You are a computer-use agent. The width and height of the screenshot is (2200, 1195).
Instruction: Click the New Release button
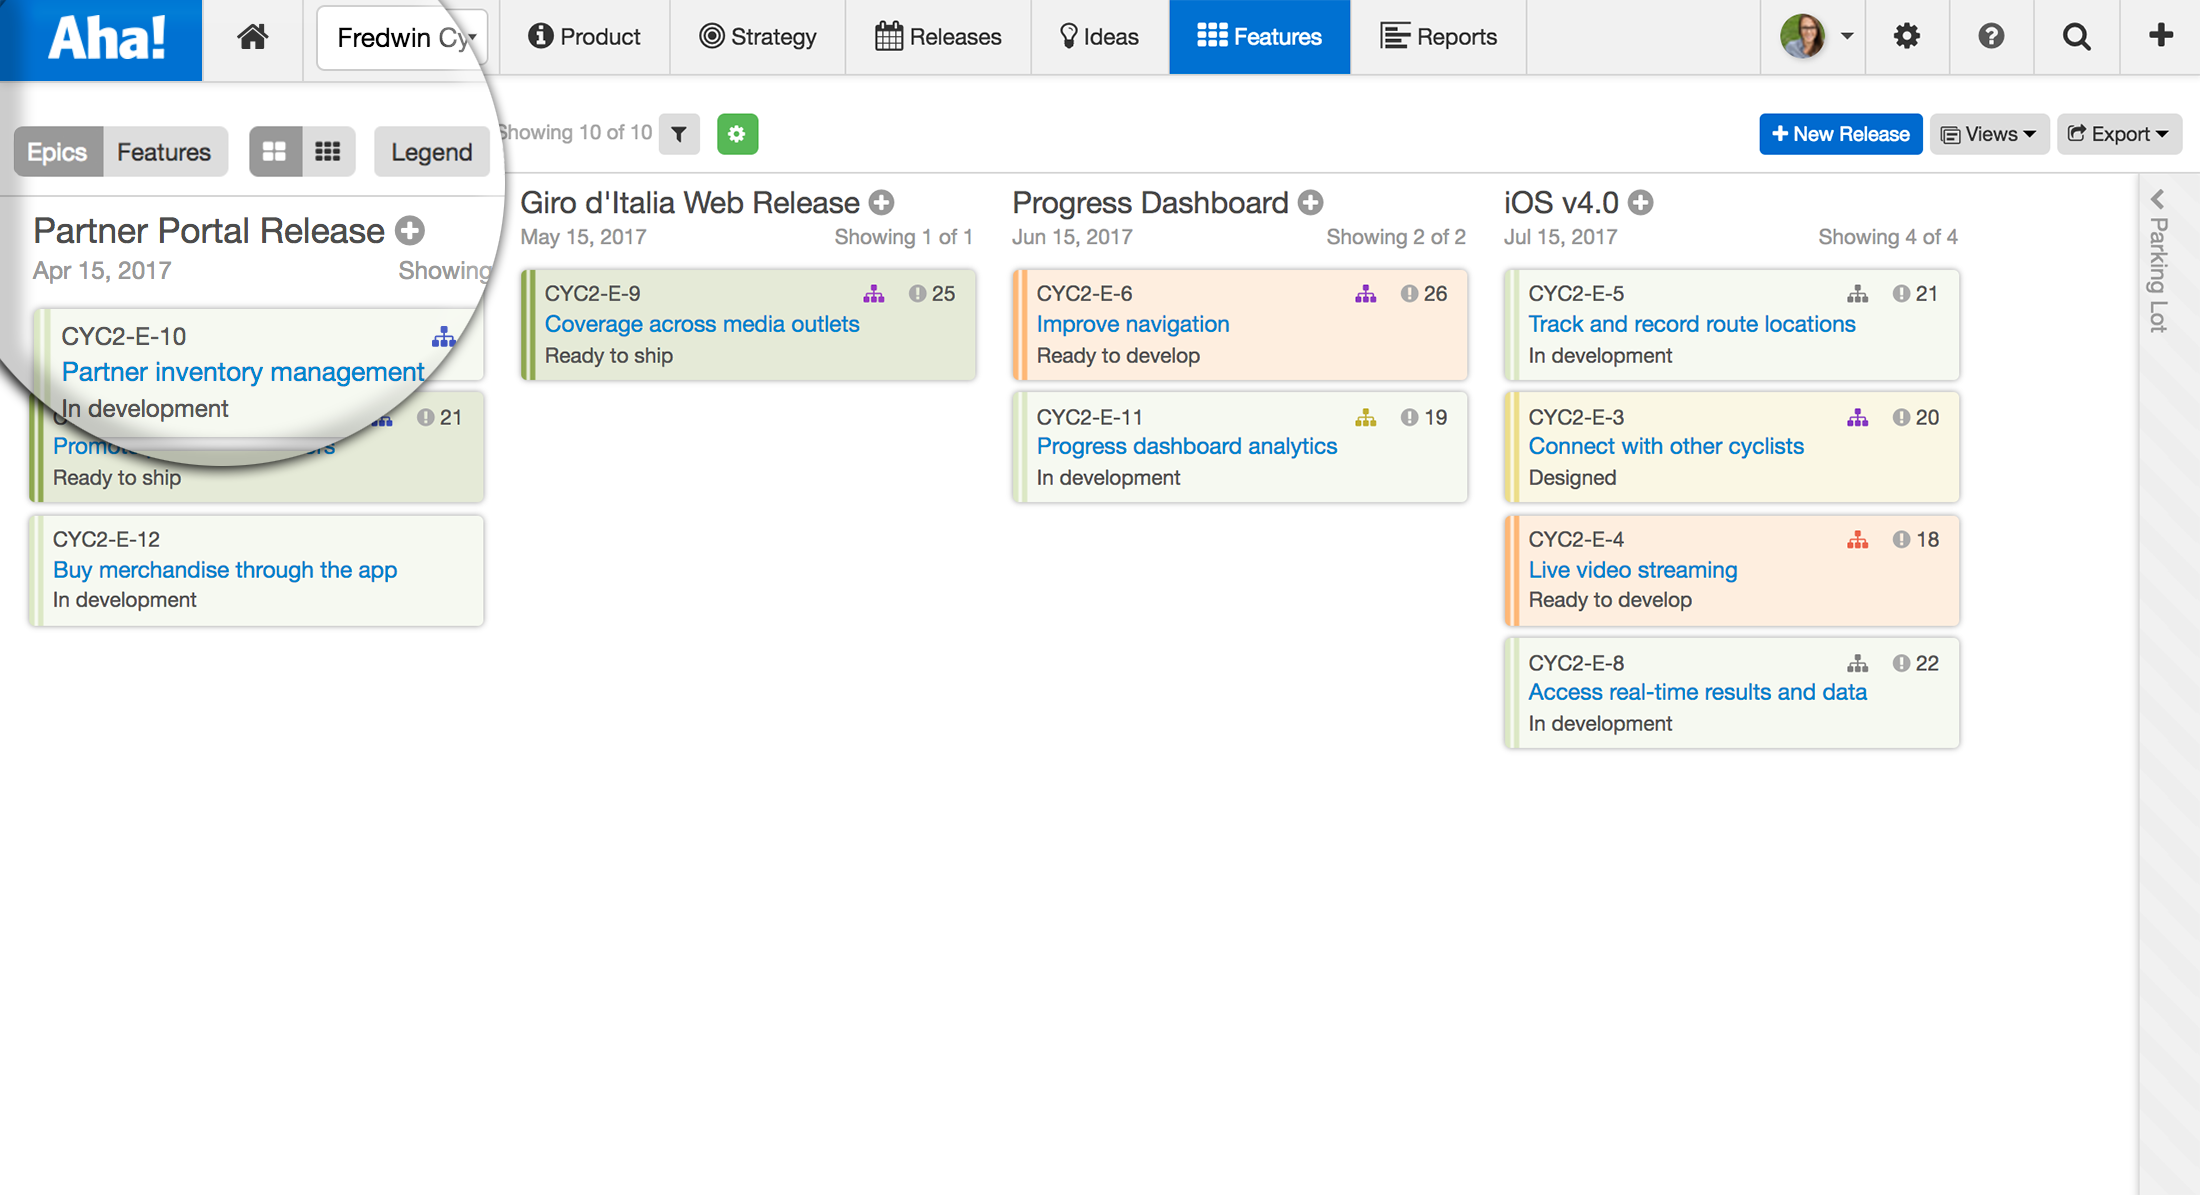point(1840,134)
